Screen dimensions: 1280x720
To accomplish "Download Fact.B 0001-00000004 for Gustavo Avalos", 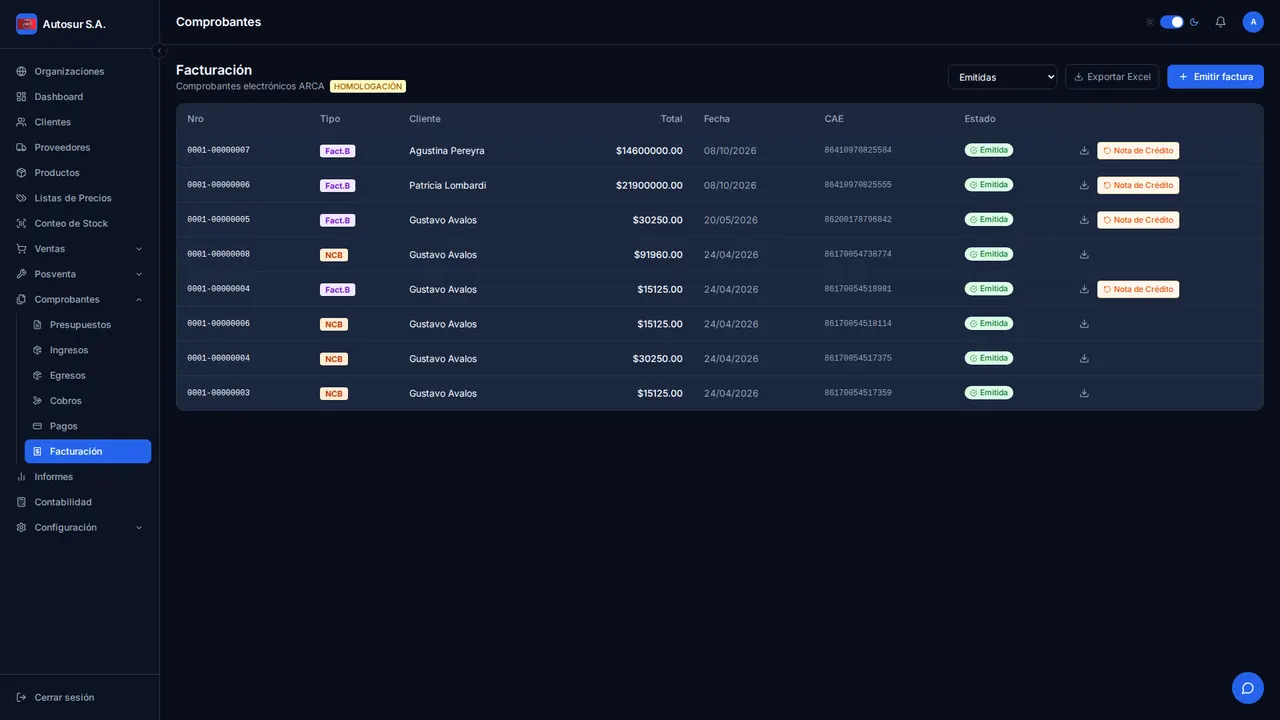I will (x=1084, y=289).
